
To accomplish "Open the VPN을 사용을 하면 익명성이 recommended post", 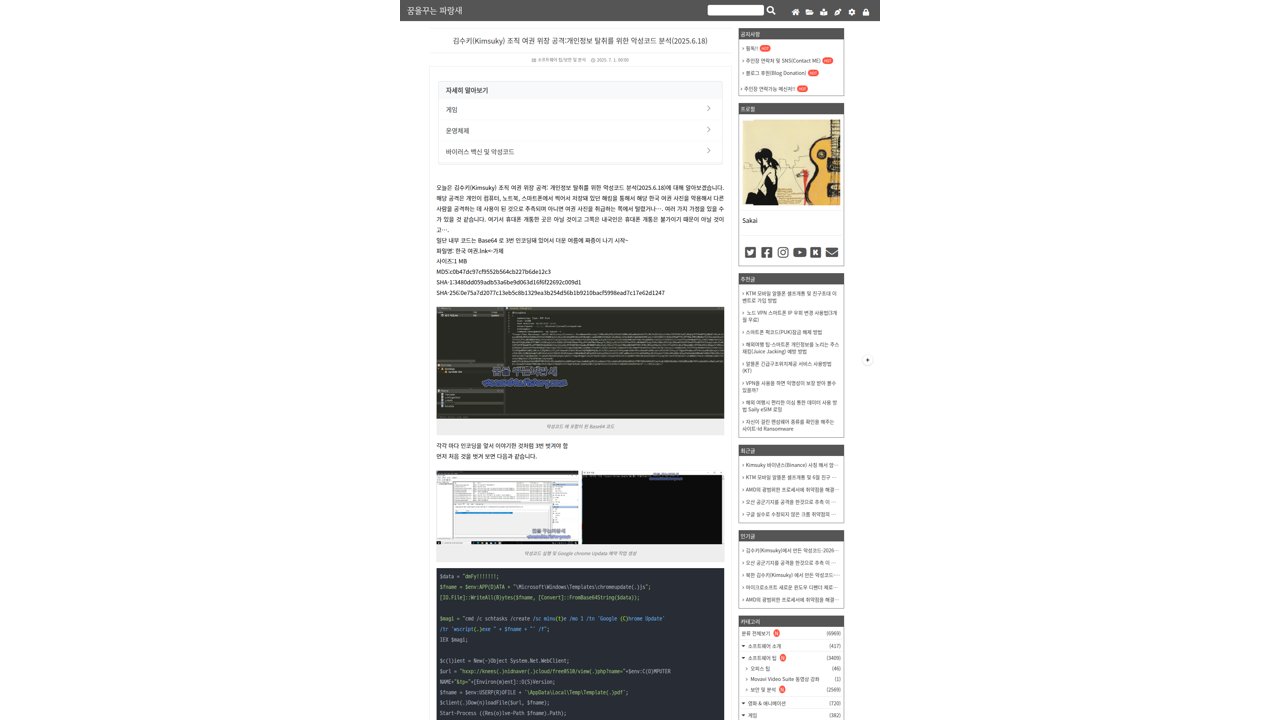I will tap(790, 386).
